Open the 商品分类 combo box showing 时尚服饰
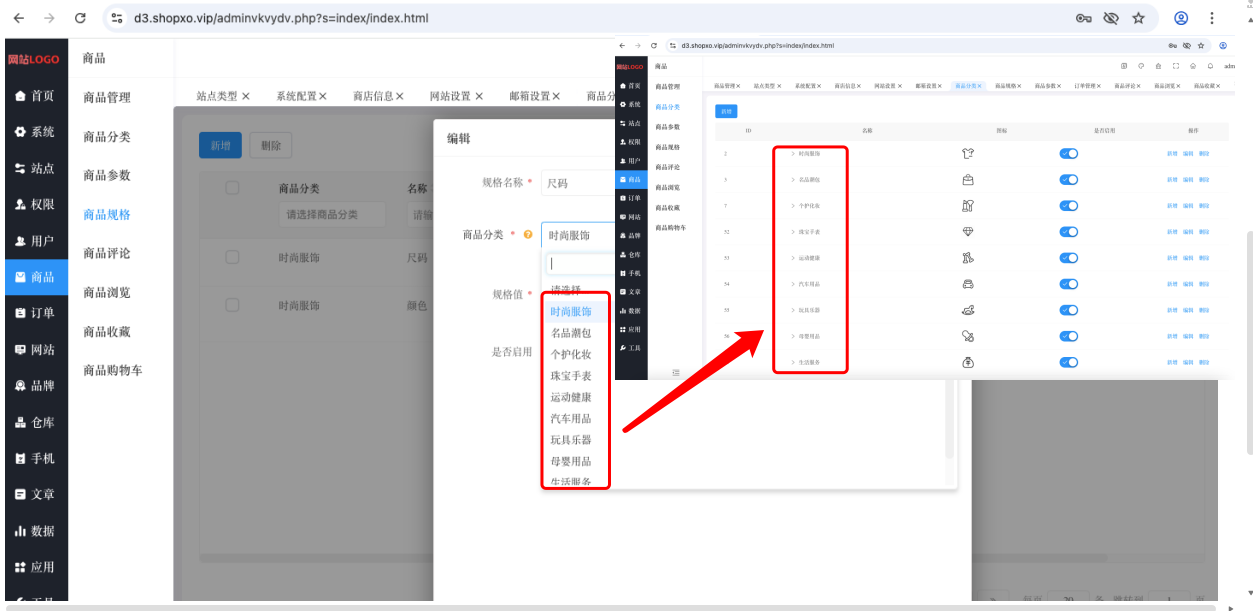Screen dimensions: 1253x611 tap(577, 235)
